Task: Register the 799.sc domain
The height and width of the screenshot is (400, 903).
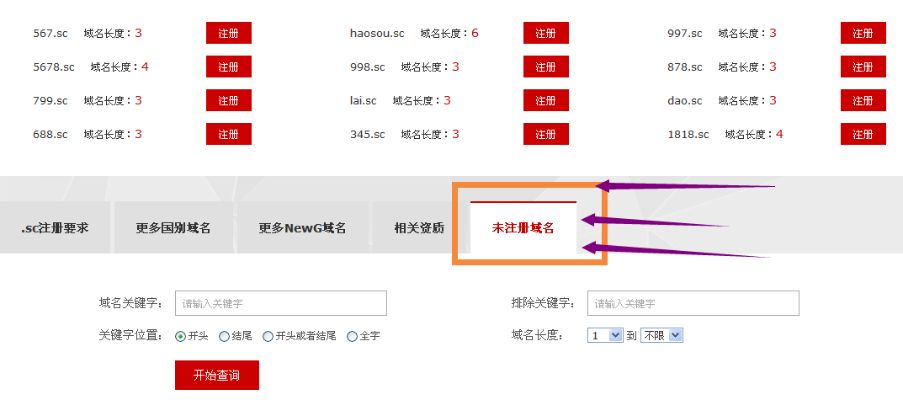Action: click(x=229, y=100)
